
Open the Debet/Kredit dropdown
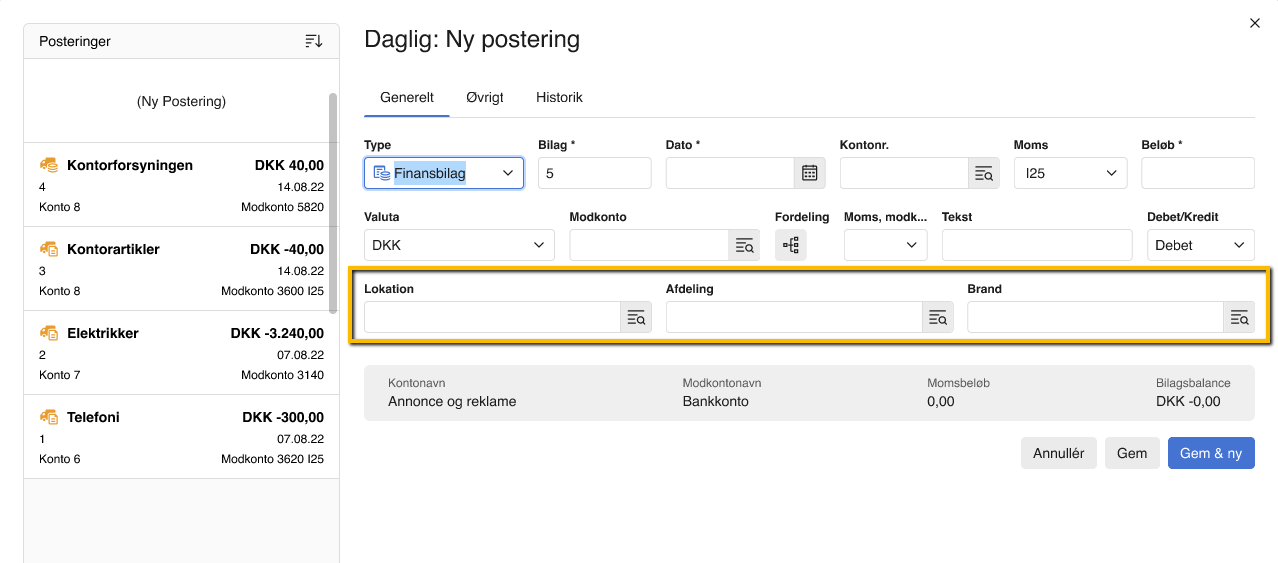tap(1201, 245)
